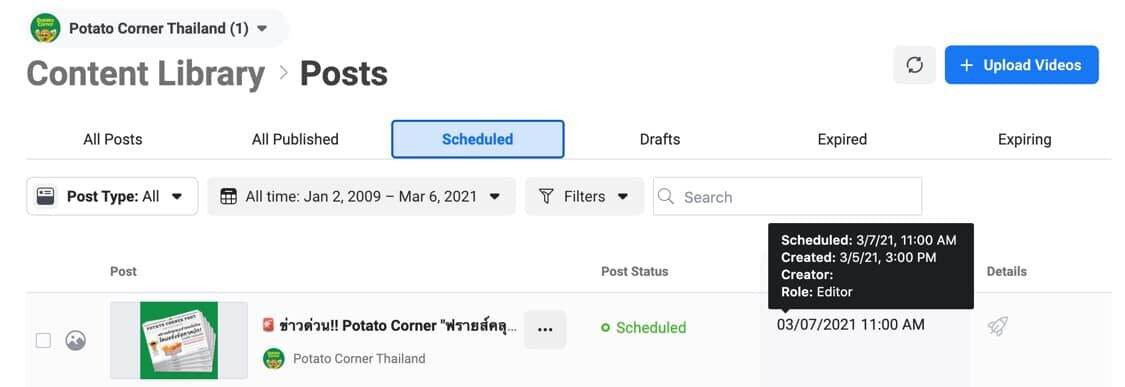This screenshot has height=387, width=1125.
Task: Open the three-dots post options menu
Action: (545, 330)
